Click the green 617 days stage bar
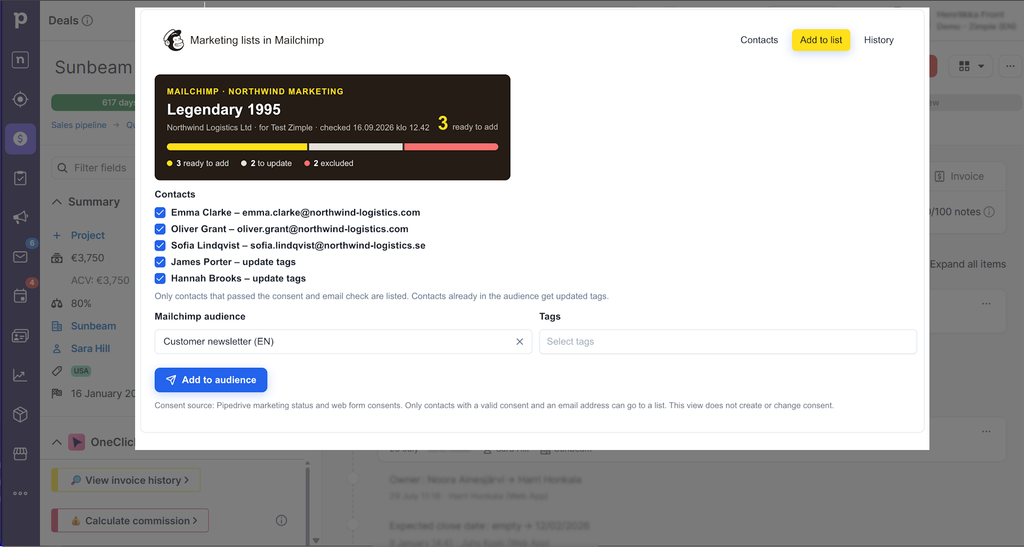 [x=93, y=102]
